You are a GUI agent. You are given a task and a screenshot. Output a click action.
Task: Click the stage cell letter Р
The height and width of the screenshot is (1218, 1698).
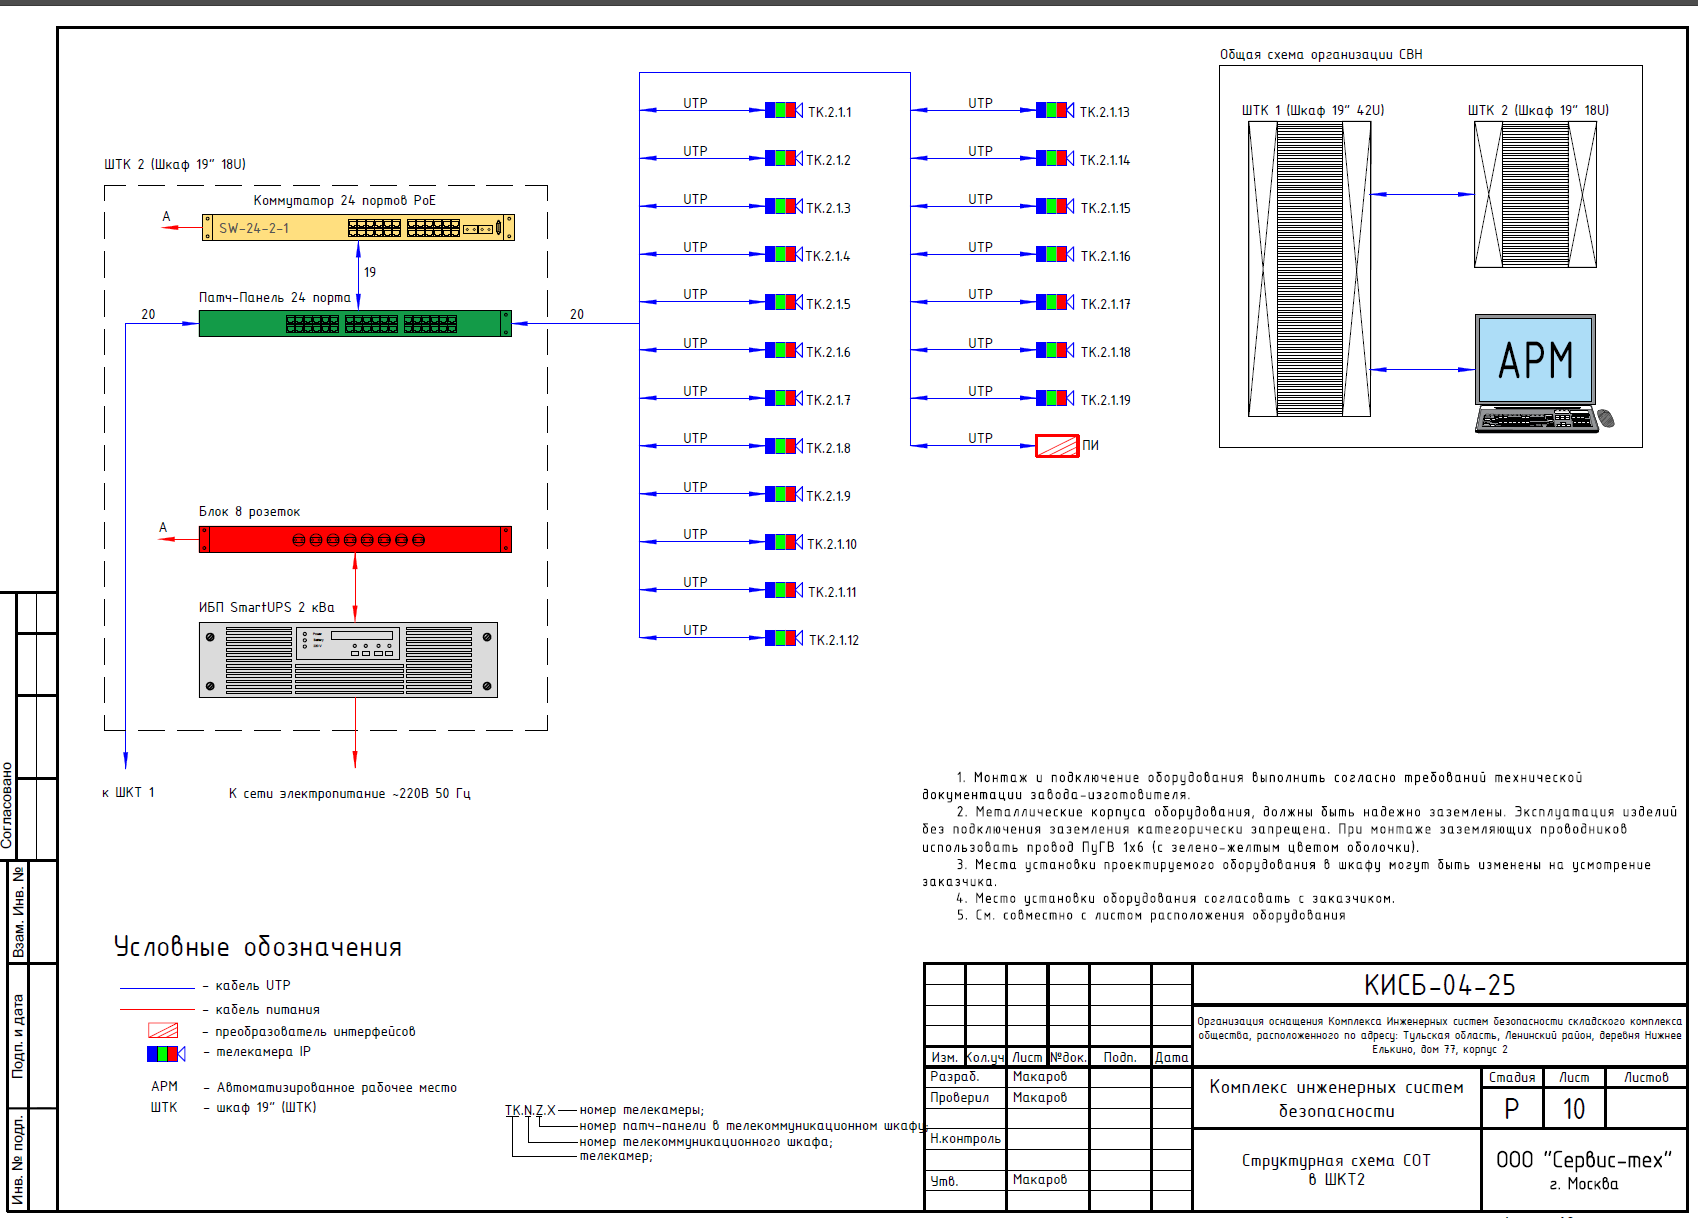pyautogui.click(x=1512, y=1108)
